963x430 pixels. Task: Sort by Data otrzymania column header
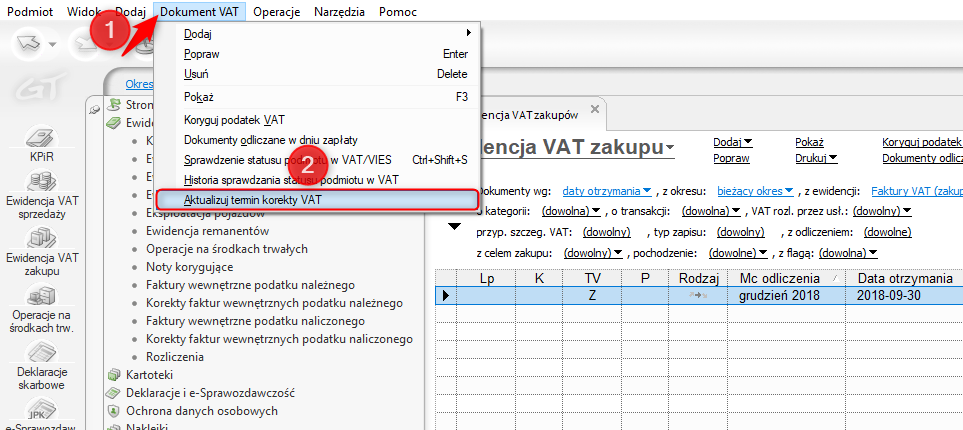pyautogui.click(x=903, y=278)
